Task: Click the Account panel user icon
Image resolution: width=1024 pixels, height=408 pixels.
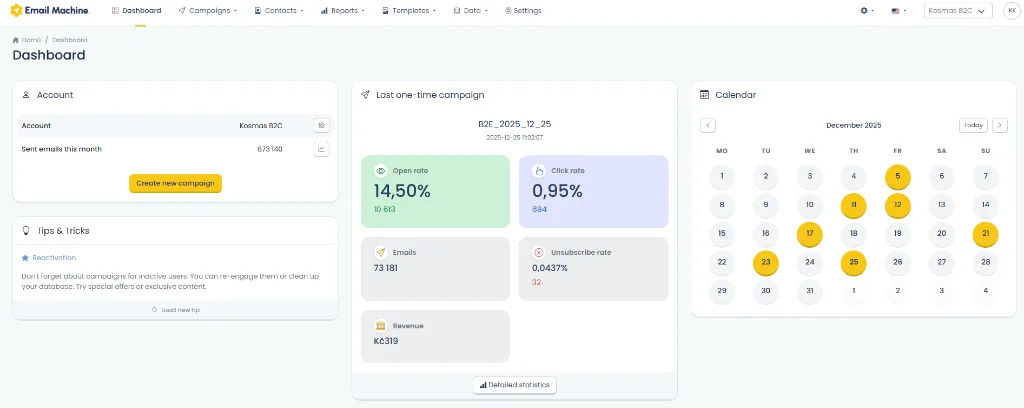Action: pos(26,95)
